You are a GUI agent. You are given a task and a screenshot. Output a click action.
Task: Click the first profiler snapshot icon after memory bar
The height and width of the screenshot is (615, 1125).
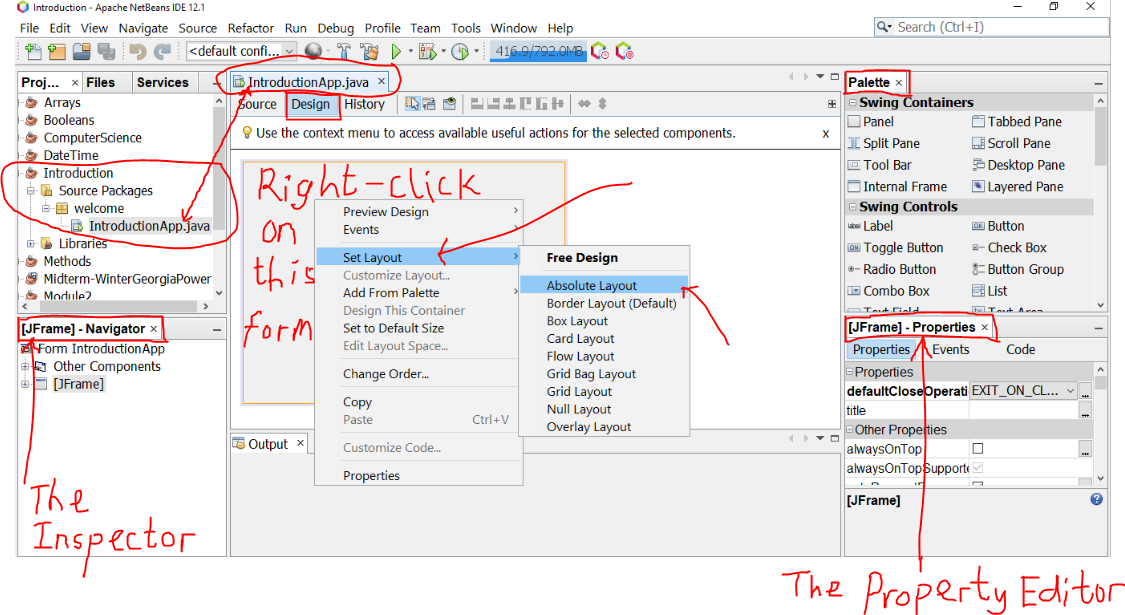[x=599, y=52]
